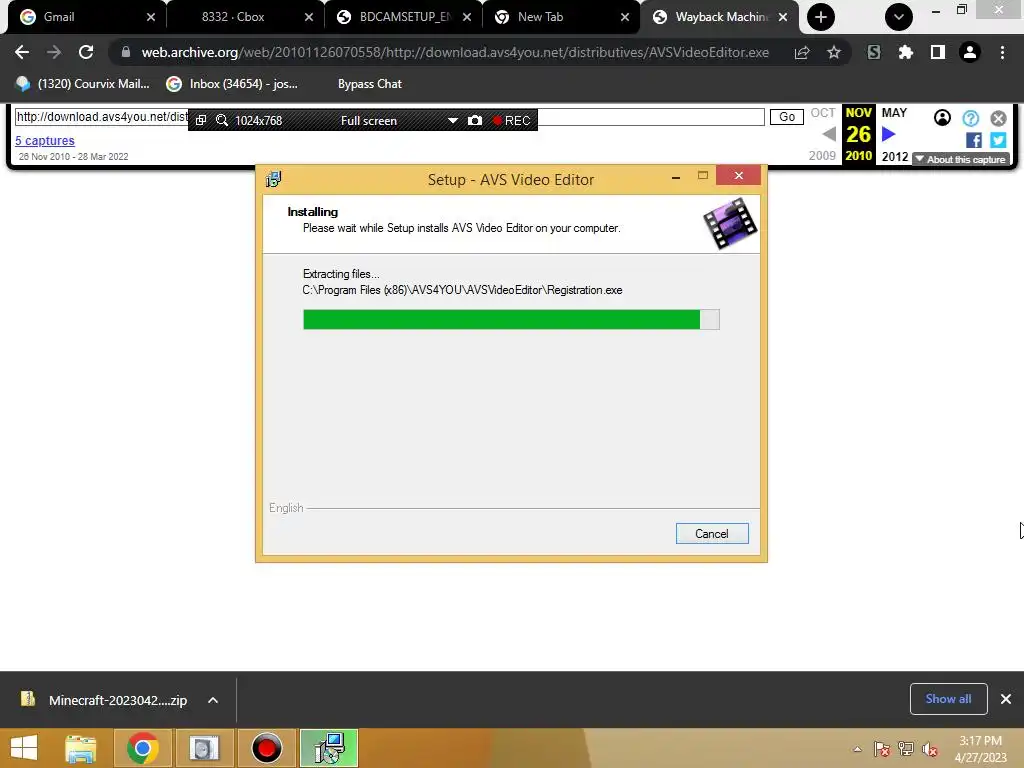Click the recorder window-select icon
The height and width of the screenshot is (768, 1024).
(x=201, y=120)
